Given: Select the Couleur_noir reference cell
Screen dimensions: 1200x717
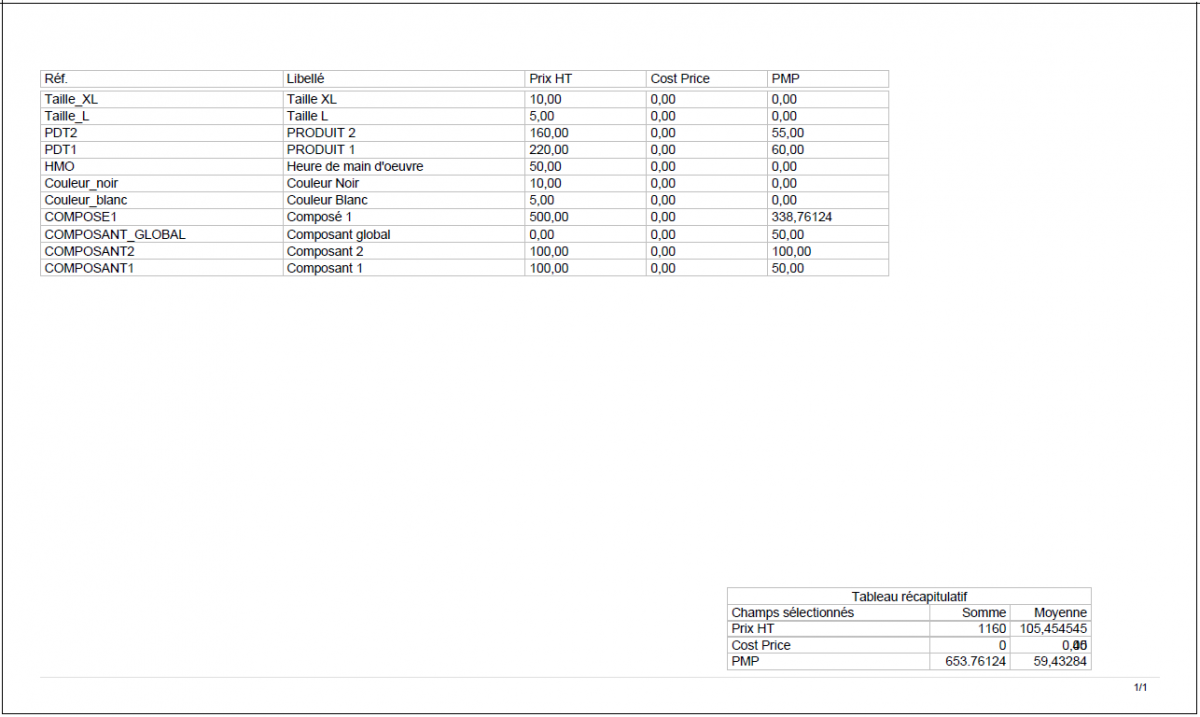Looking at the screenshot, I should pyautogui.click(x=75, y=184).
